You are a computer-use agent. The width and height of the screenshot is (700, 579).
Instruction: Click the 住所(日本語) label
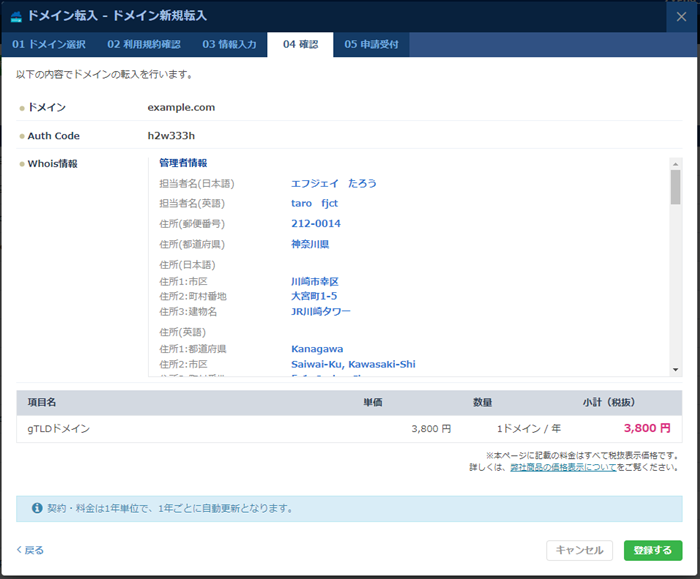[187, 265]
